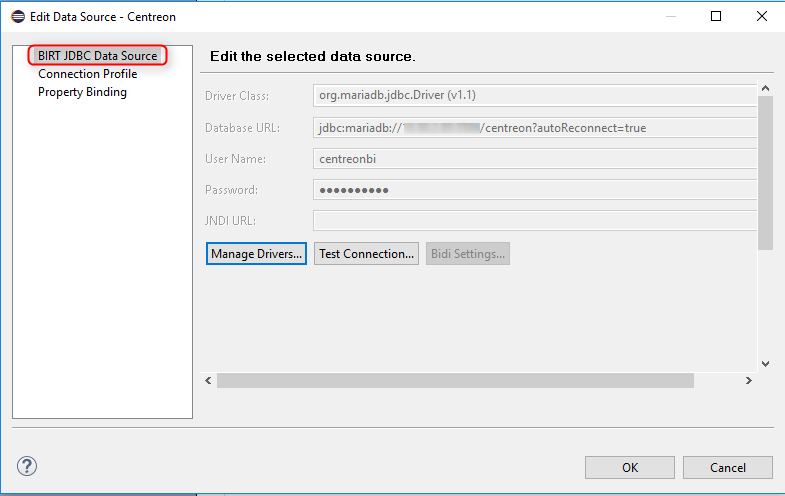Click the vertical scrollbar down arrow
785x496 pixels.
click(766, 364)
